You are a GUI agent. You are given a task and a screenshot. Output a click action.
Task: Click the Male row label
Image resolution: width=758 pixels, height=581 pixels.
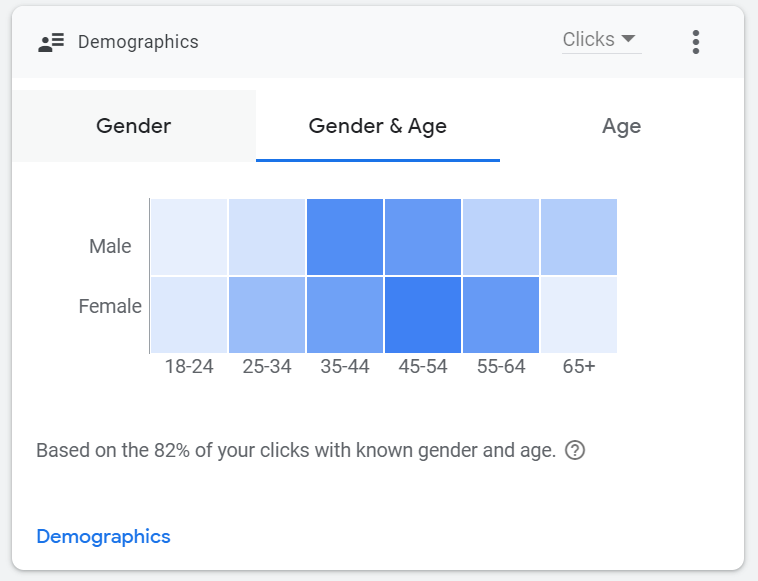110,246
